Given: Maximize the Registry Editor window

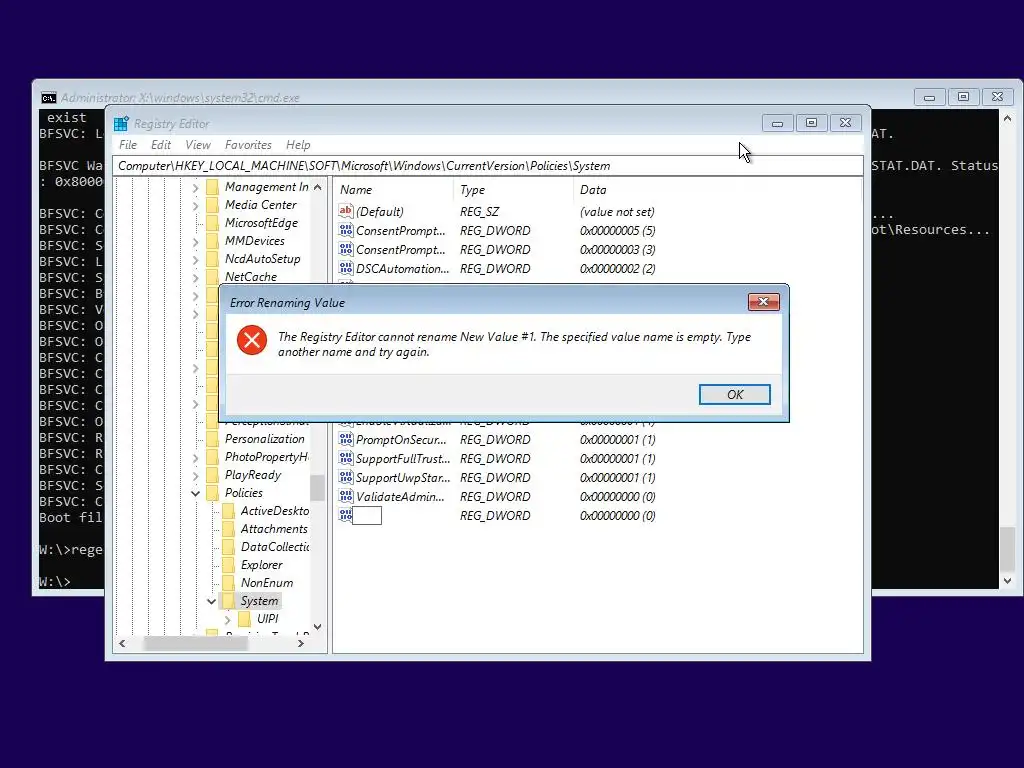Looking at the screenshot, I should (x=811, y=123).
